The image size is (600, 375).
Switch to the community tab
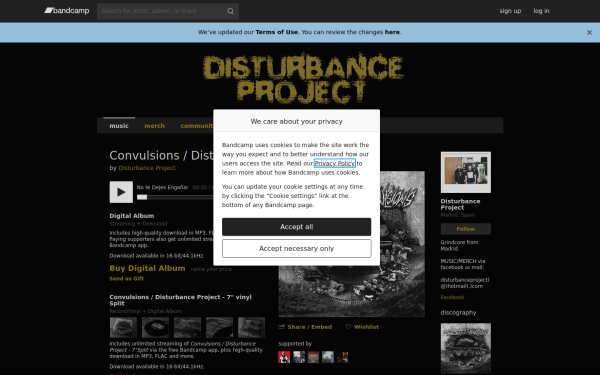[x=197, y=126]
